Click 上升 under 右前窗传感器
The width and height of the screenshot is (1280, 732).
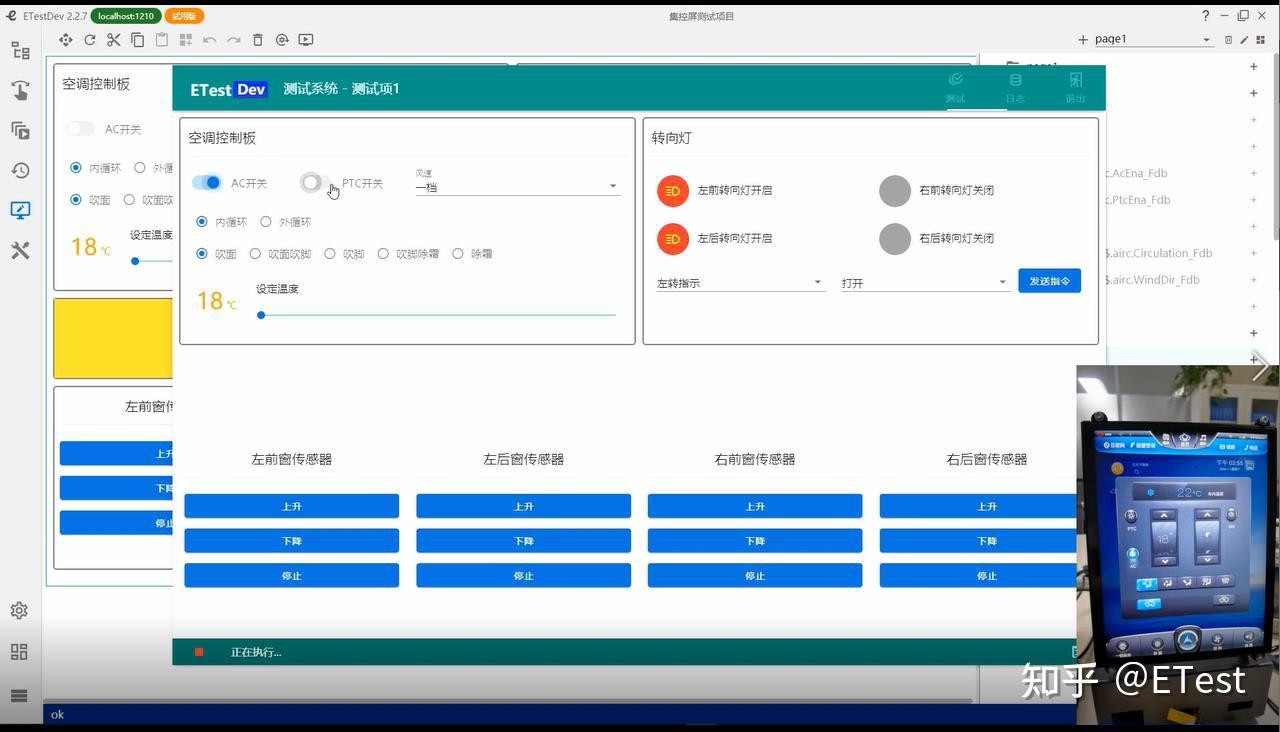click(x=754, y=506)
